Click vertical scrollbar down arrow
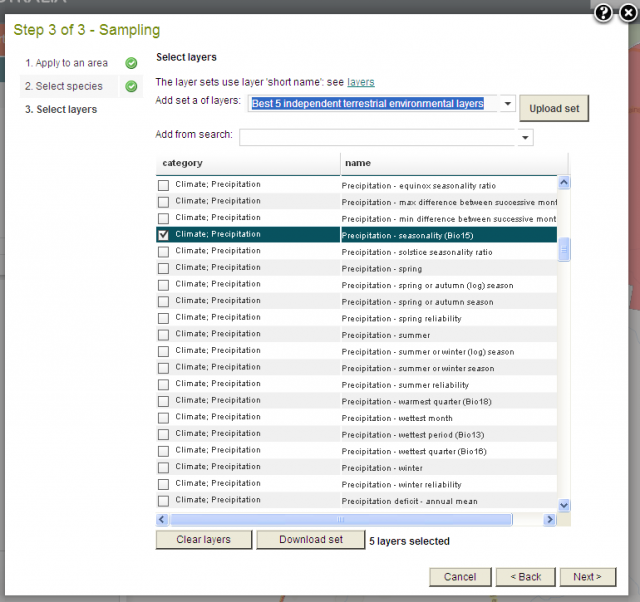The width and height of the screenshot is (640, 602). point(563,506)
